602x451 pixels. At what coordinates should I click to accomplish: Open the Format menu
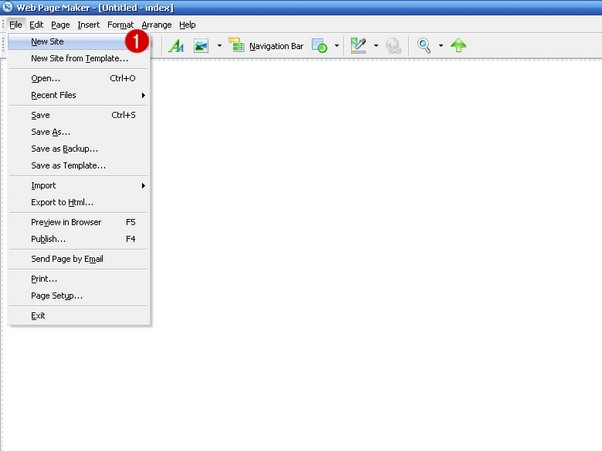pos(121,25)
